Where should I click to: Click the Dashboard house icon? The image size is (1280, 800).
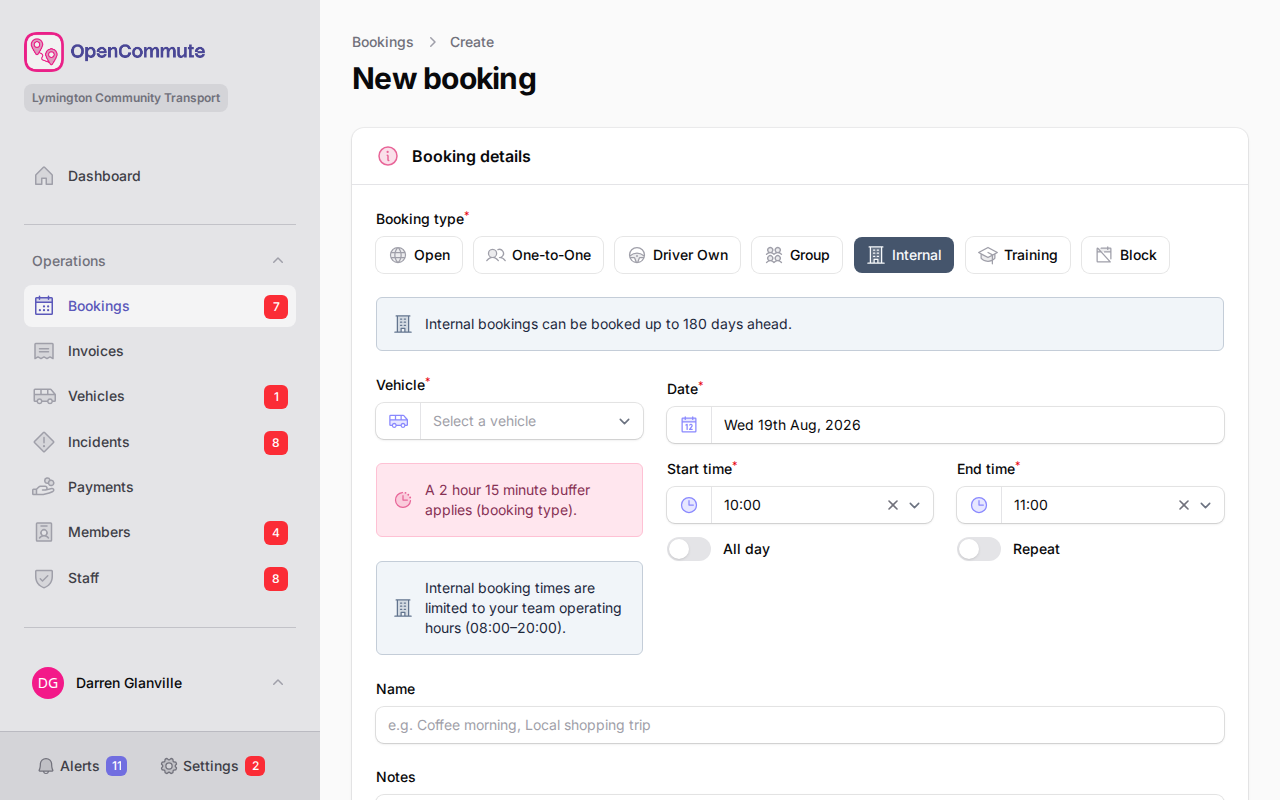(x=44, y=176)
